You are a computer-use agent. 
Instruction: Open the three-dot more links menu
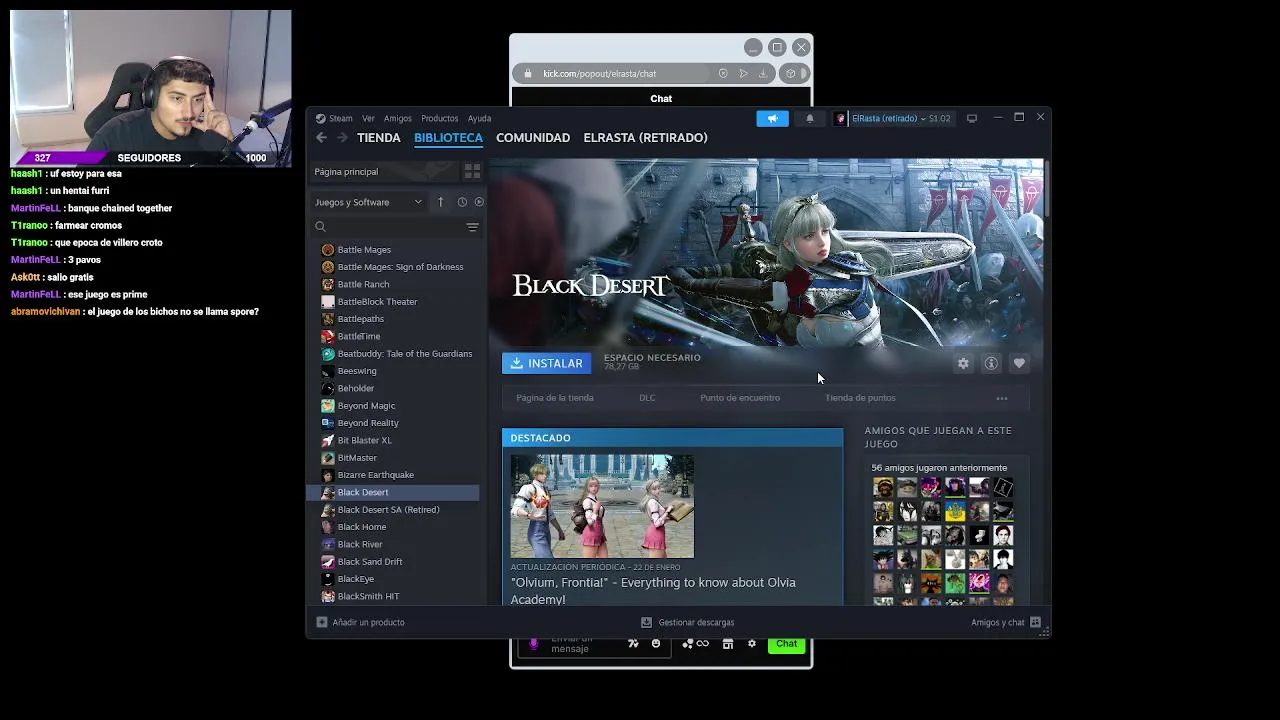click(1002, 398)
